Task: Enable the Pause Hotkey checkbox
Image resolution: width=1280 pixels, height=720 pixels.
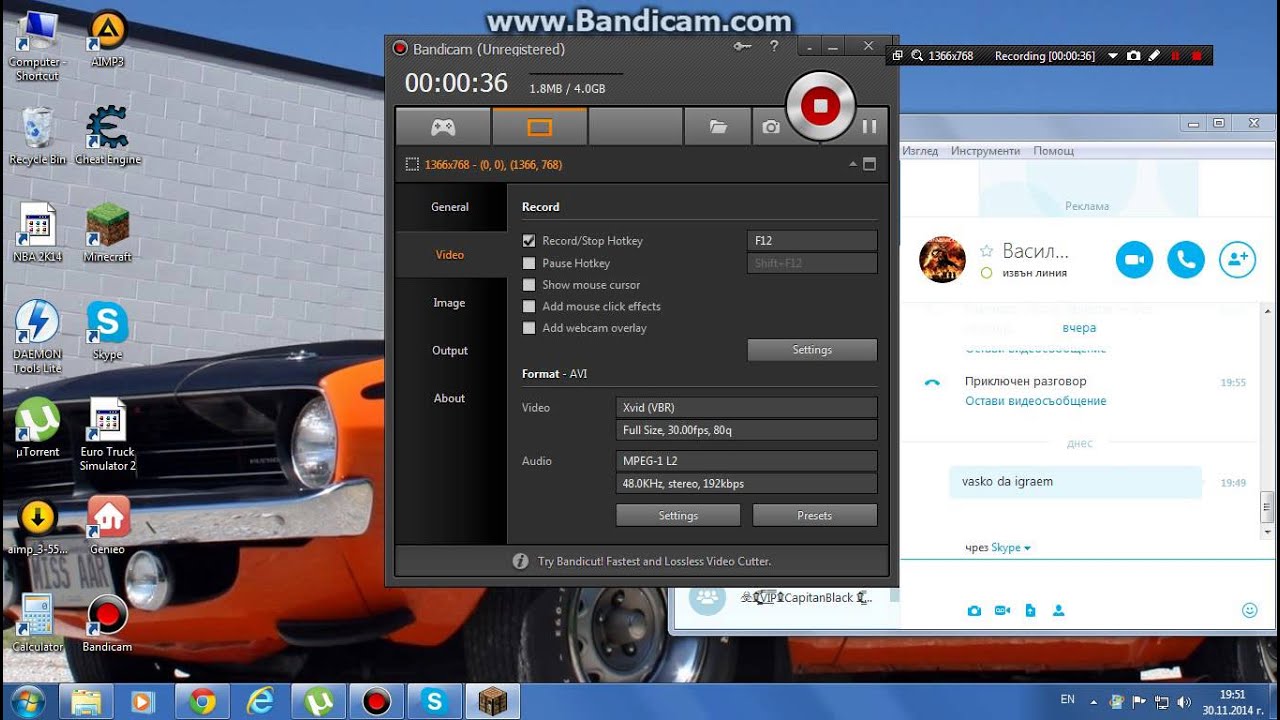Action: coord(529,263)
